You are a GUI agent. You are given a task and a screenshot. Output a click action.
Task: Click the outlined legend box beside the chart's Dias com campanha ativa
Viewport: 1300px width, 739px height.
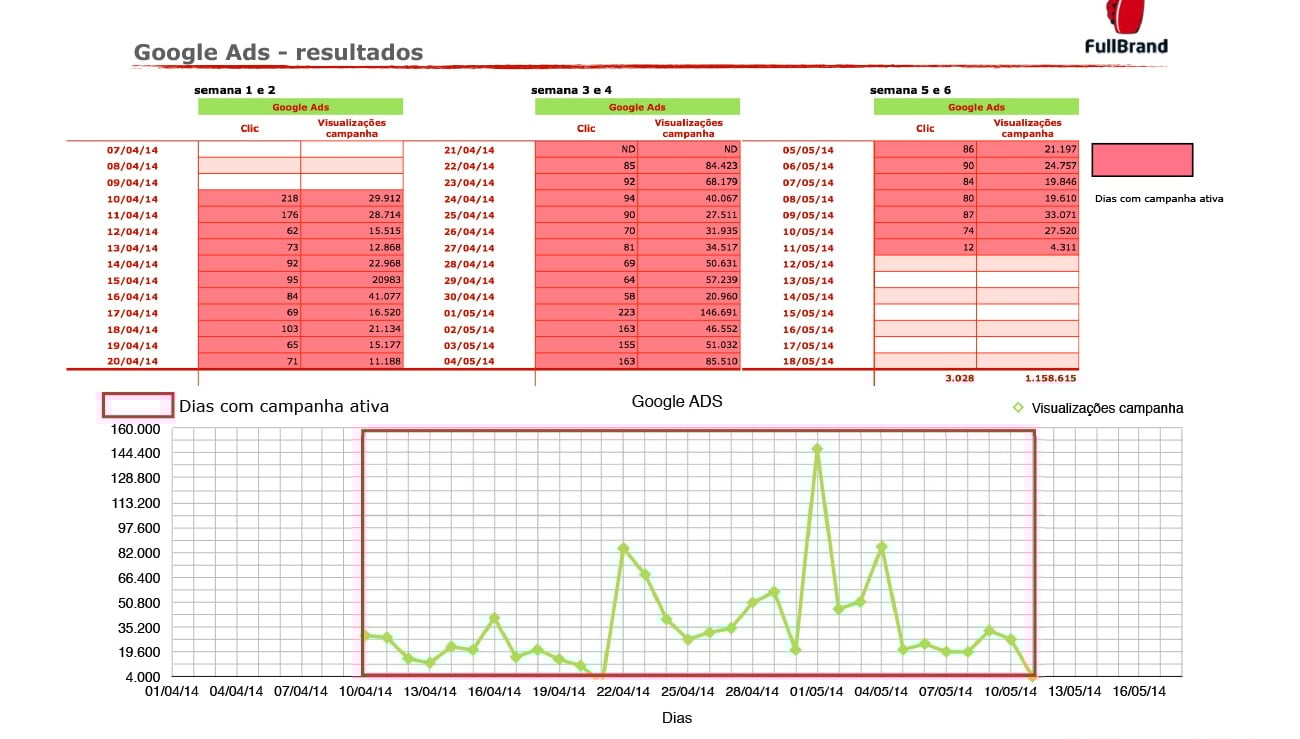(x=138, y=405)
